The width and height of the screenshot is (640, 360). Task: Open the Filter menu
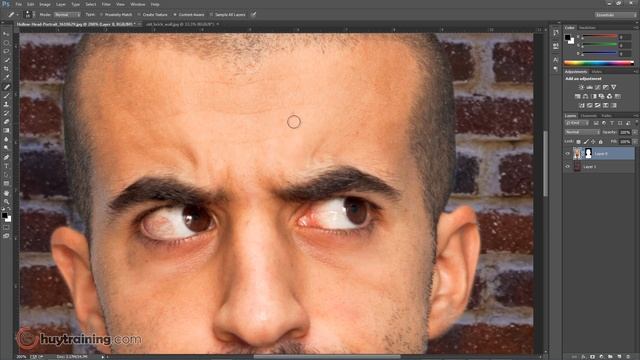(x=106, y=4)
